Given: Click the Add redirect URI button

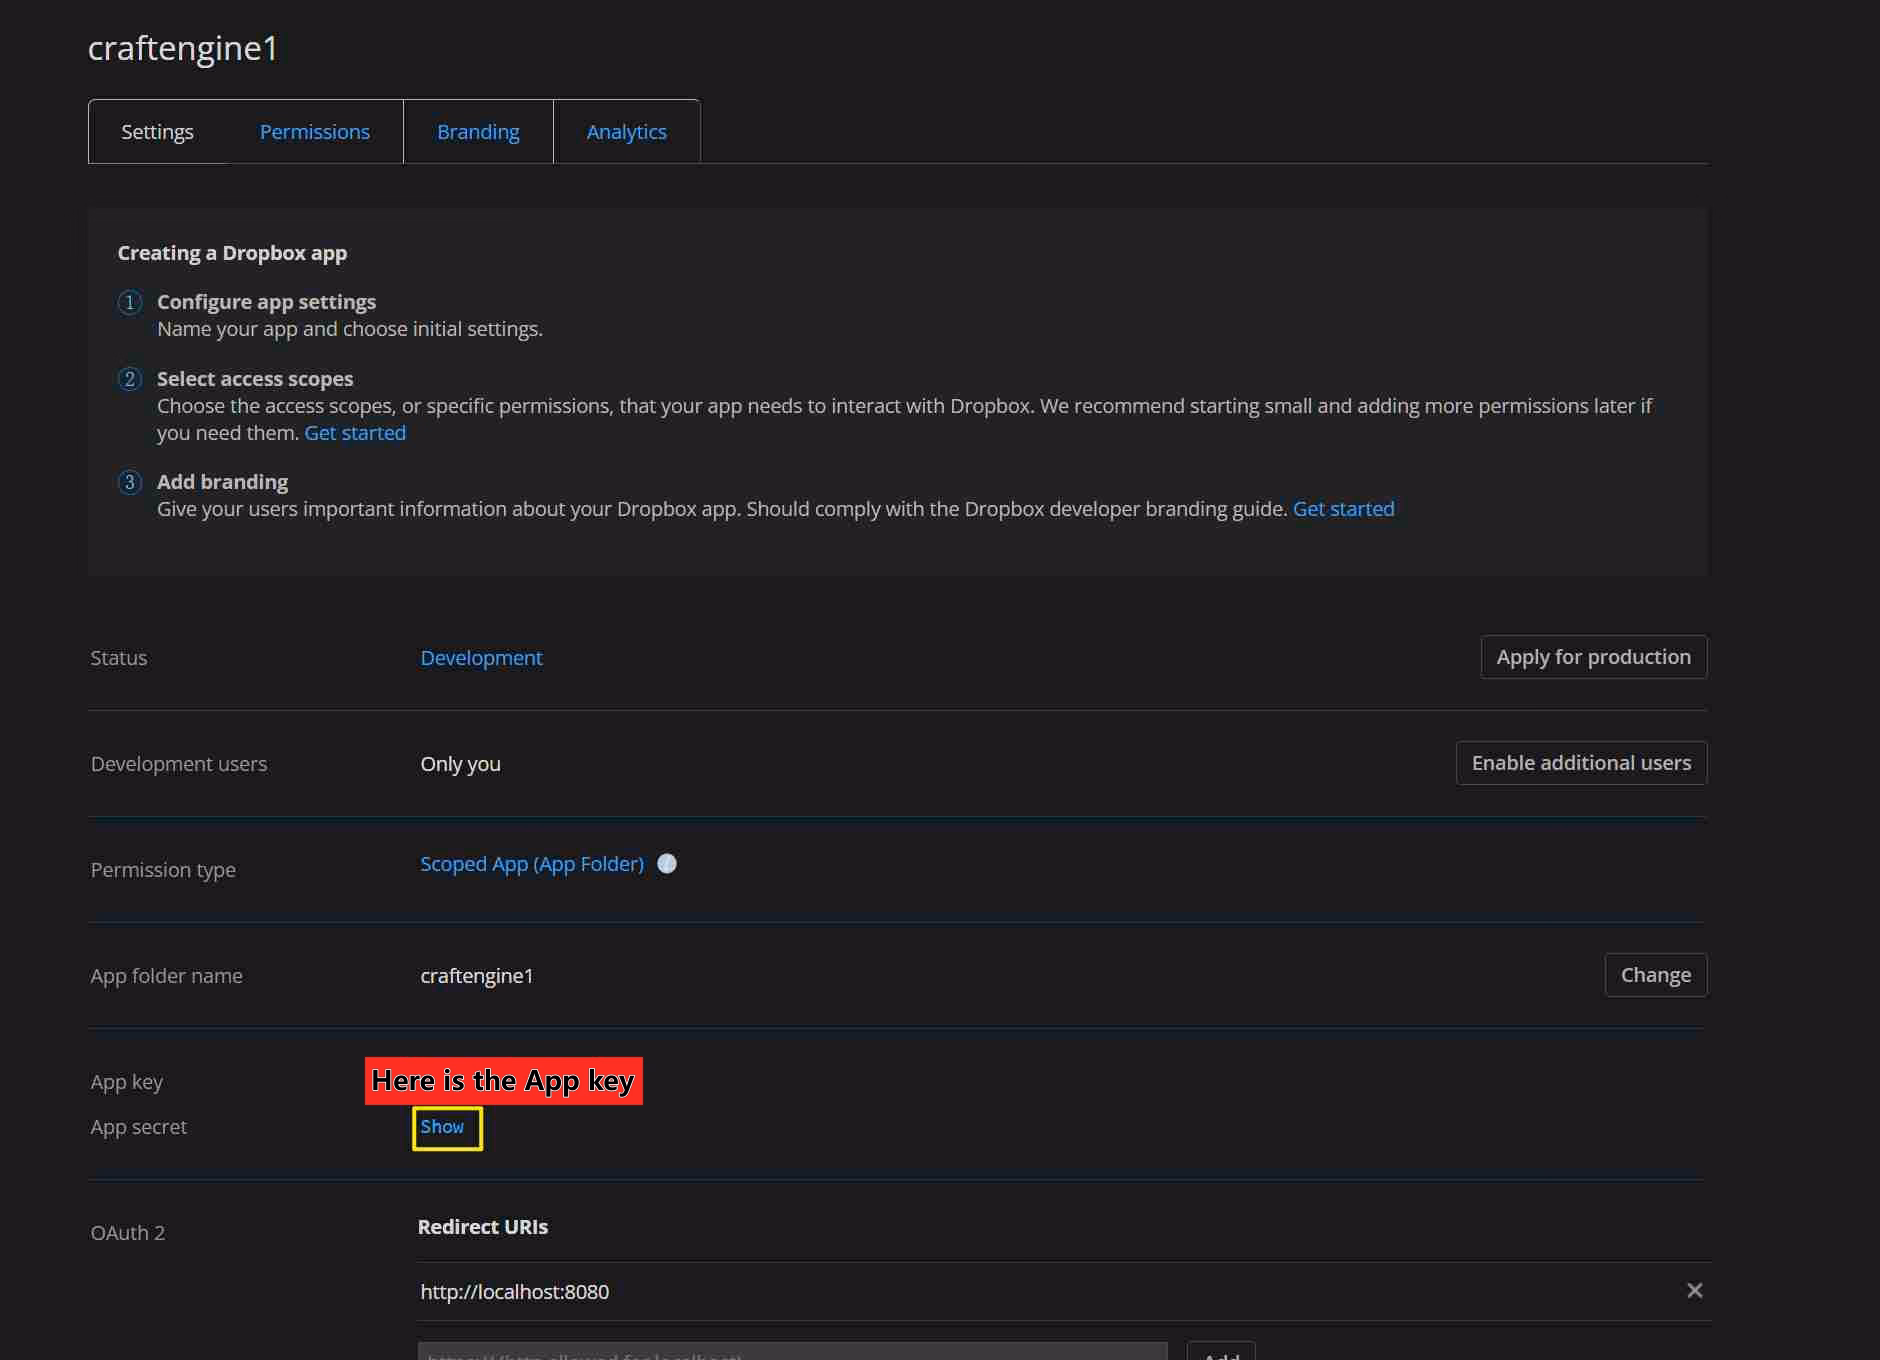Looking at the screenshot, I should click(x=1221, y=1353).
